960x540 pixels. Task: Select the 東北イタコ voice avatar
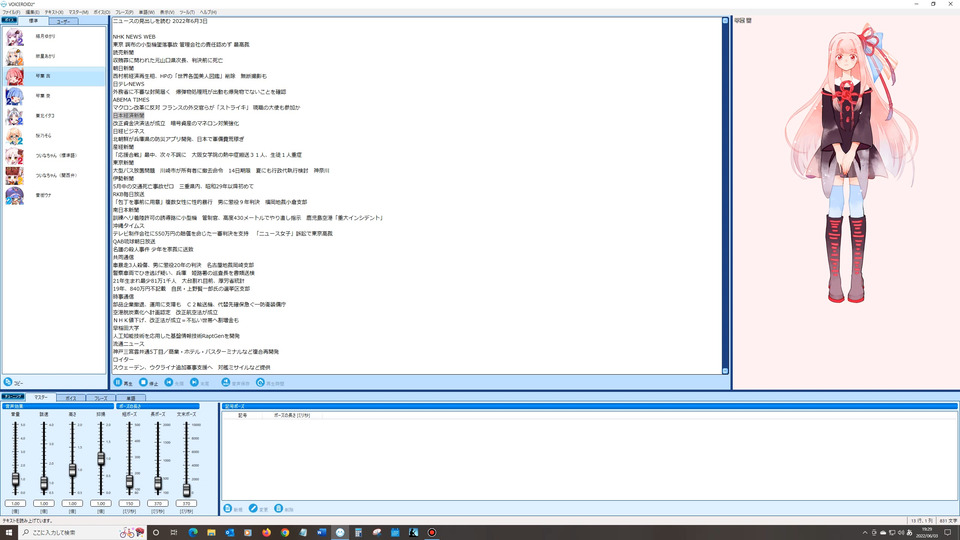(14, 116)
